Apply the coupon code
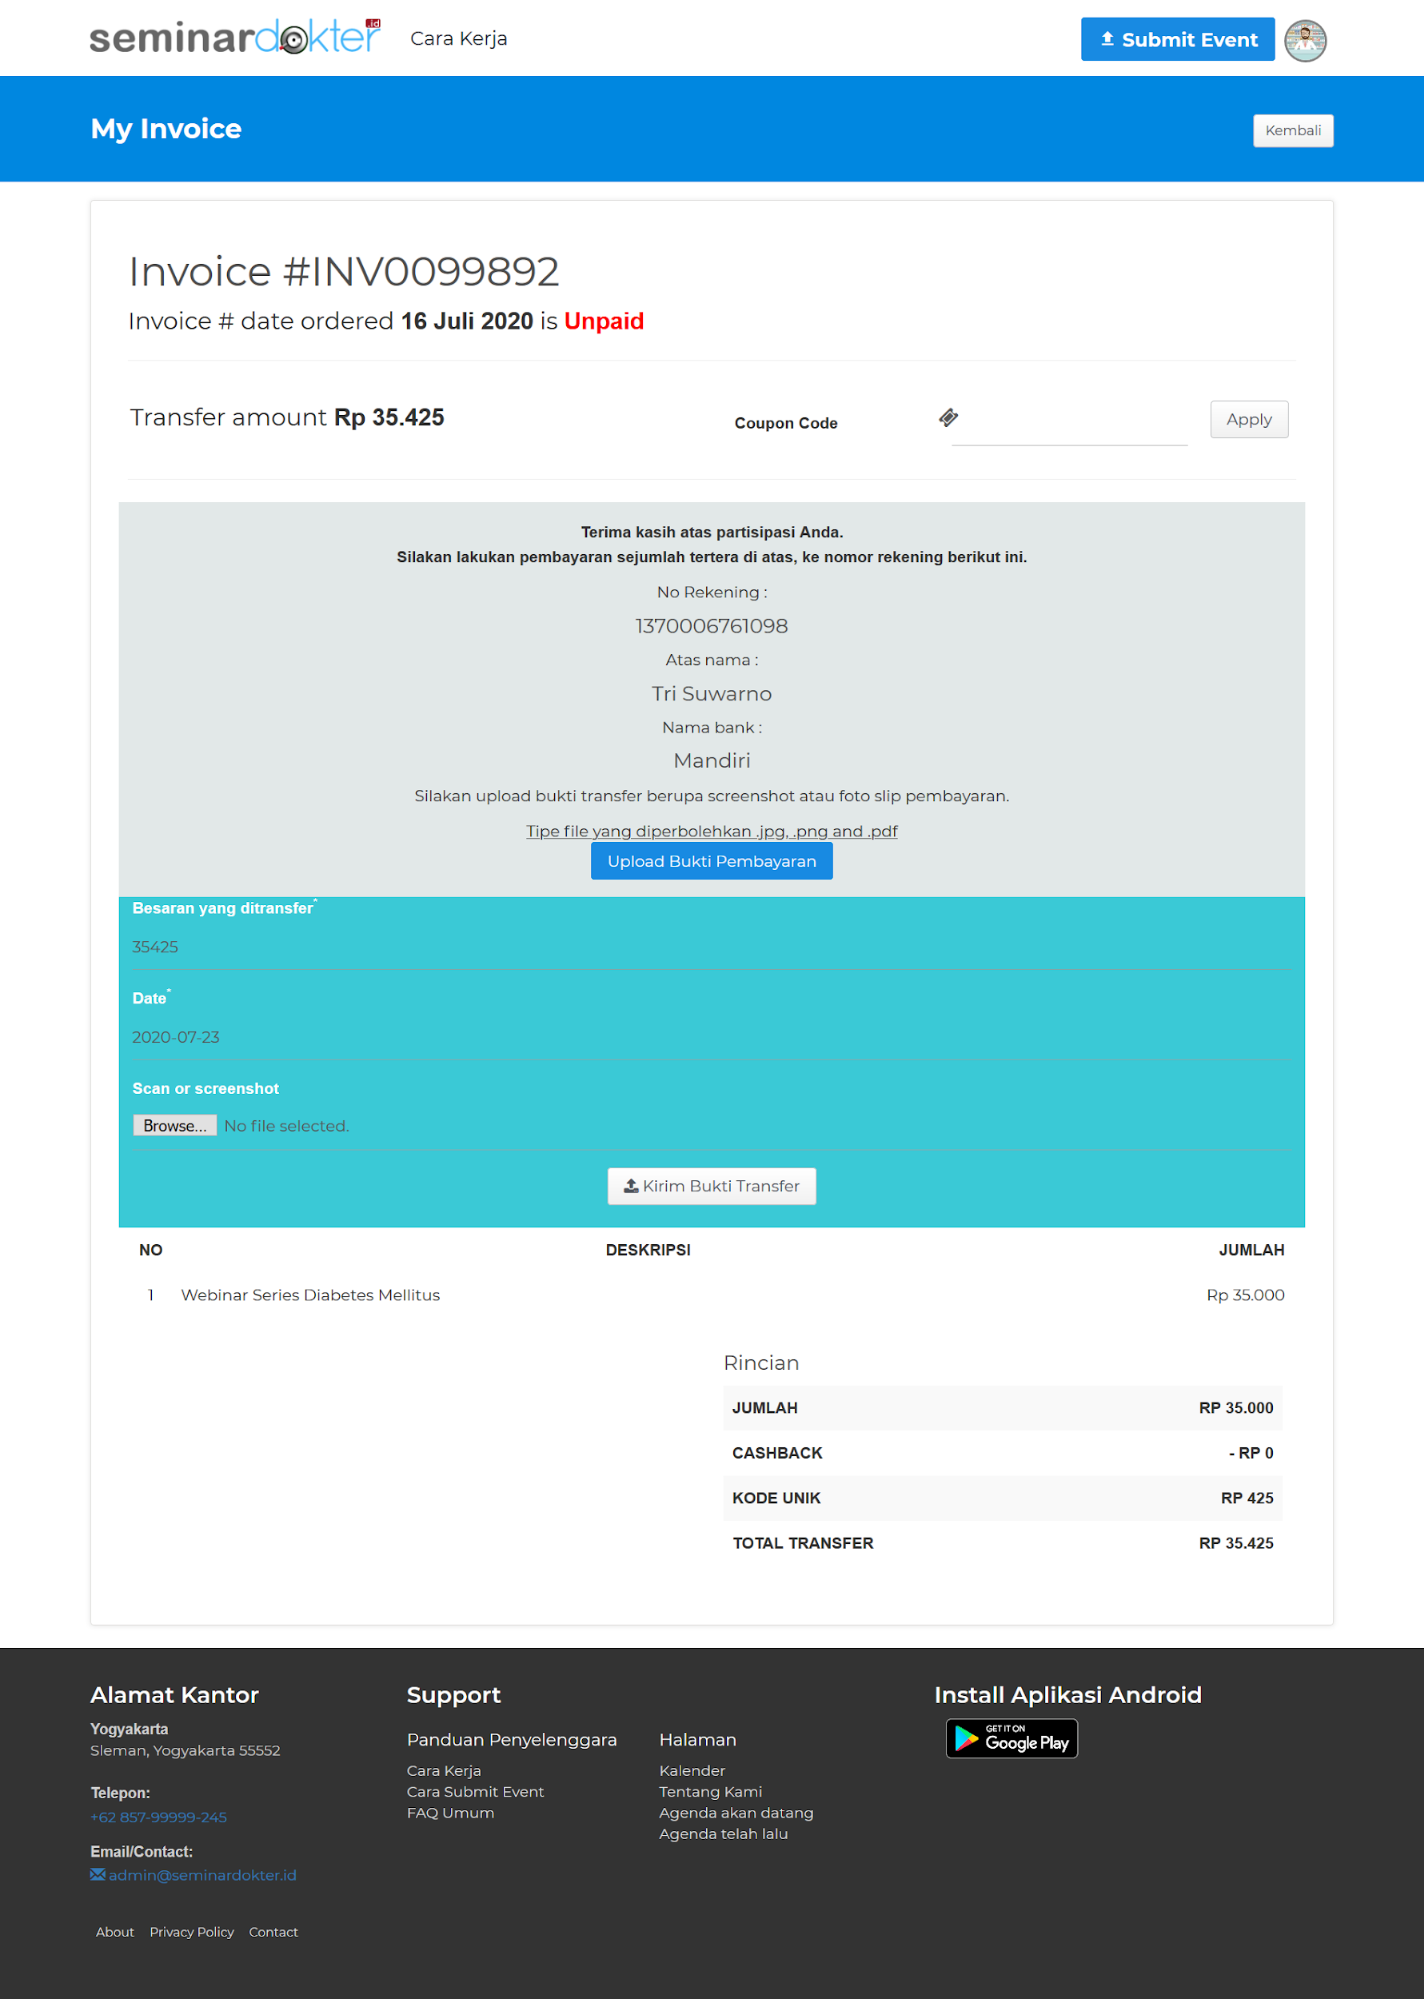 click(x=1248, y=420)
